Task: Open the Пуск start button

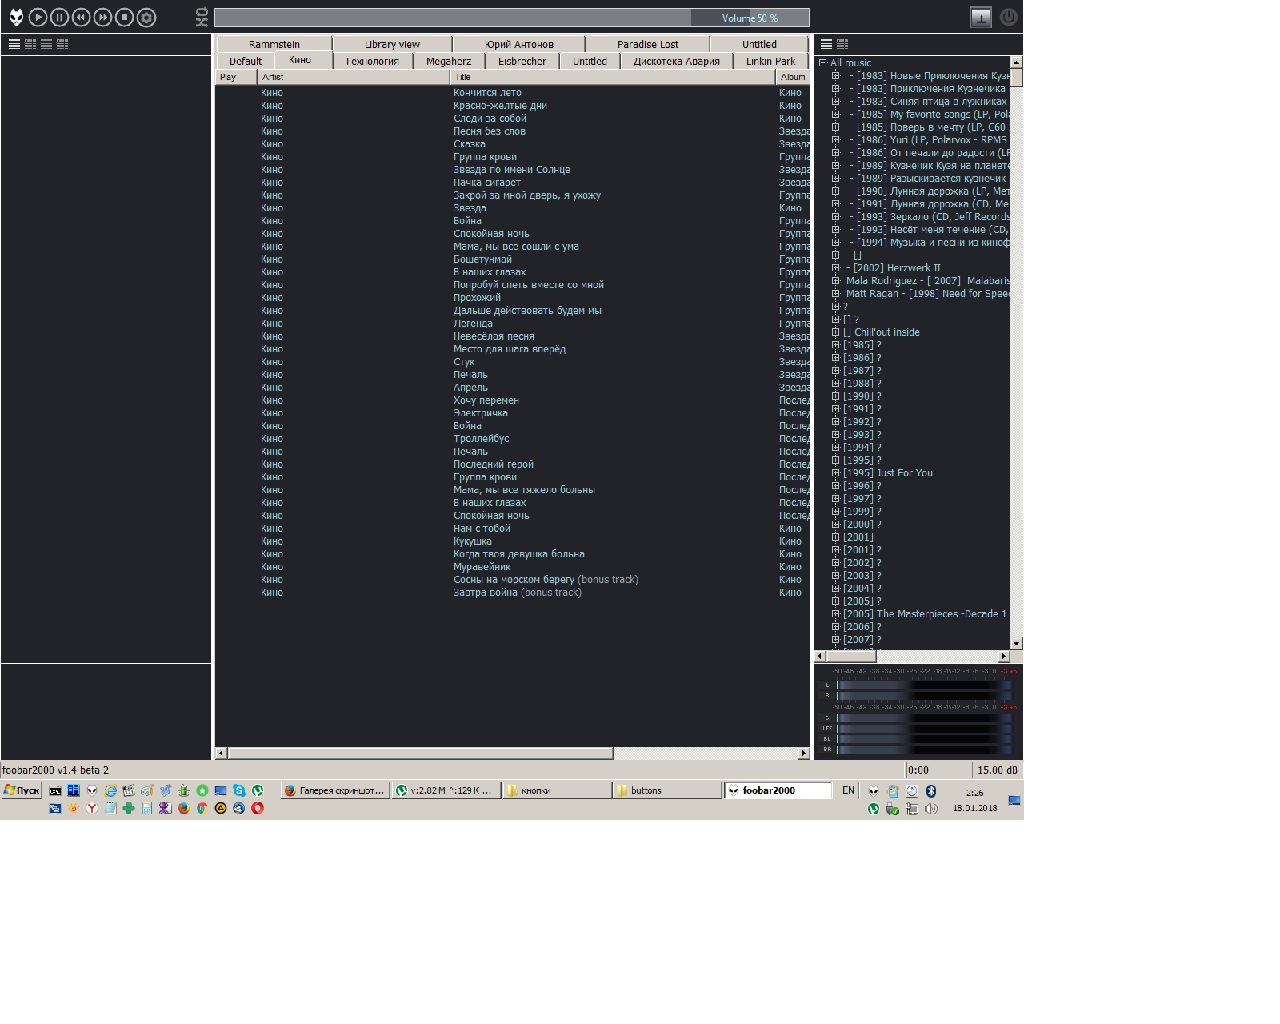Action: coord(21,790)
